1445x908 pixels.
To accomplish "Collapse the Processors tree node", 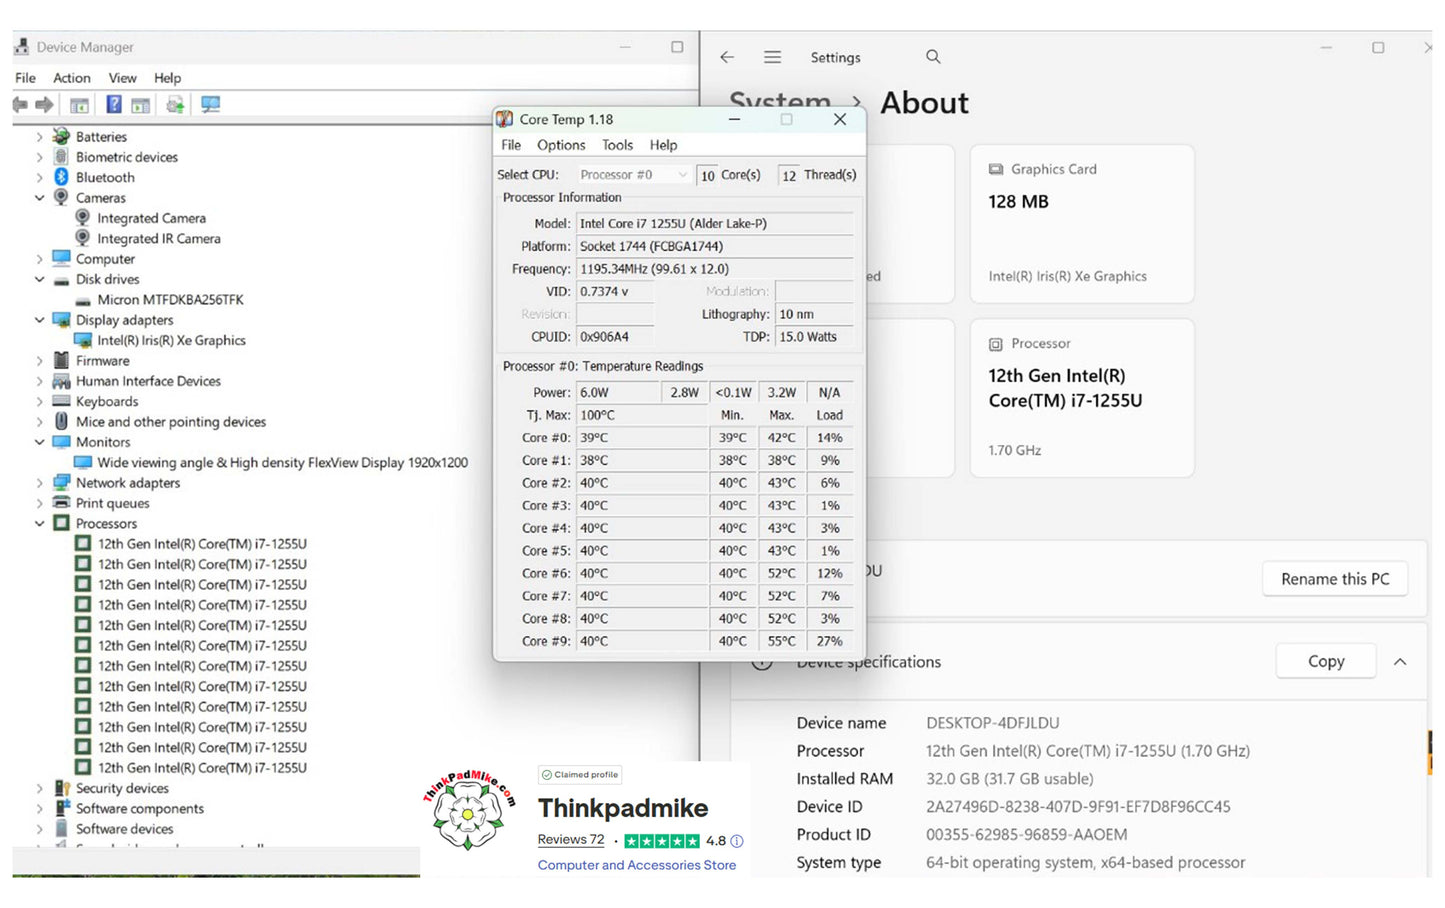I will coord(40,524).
